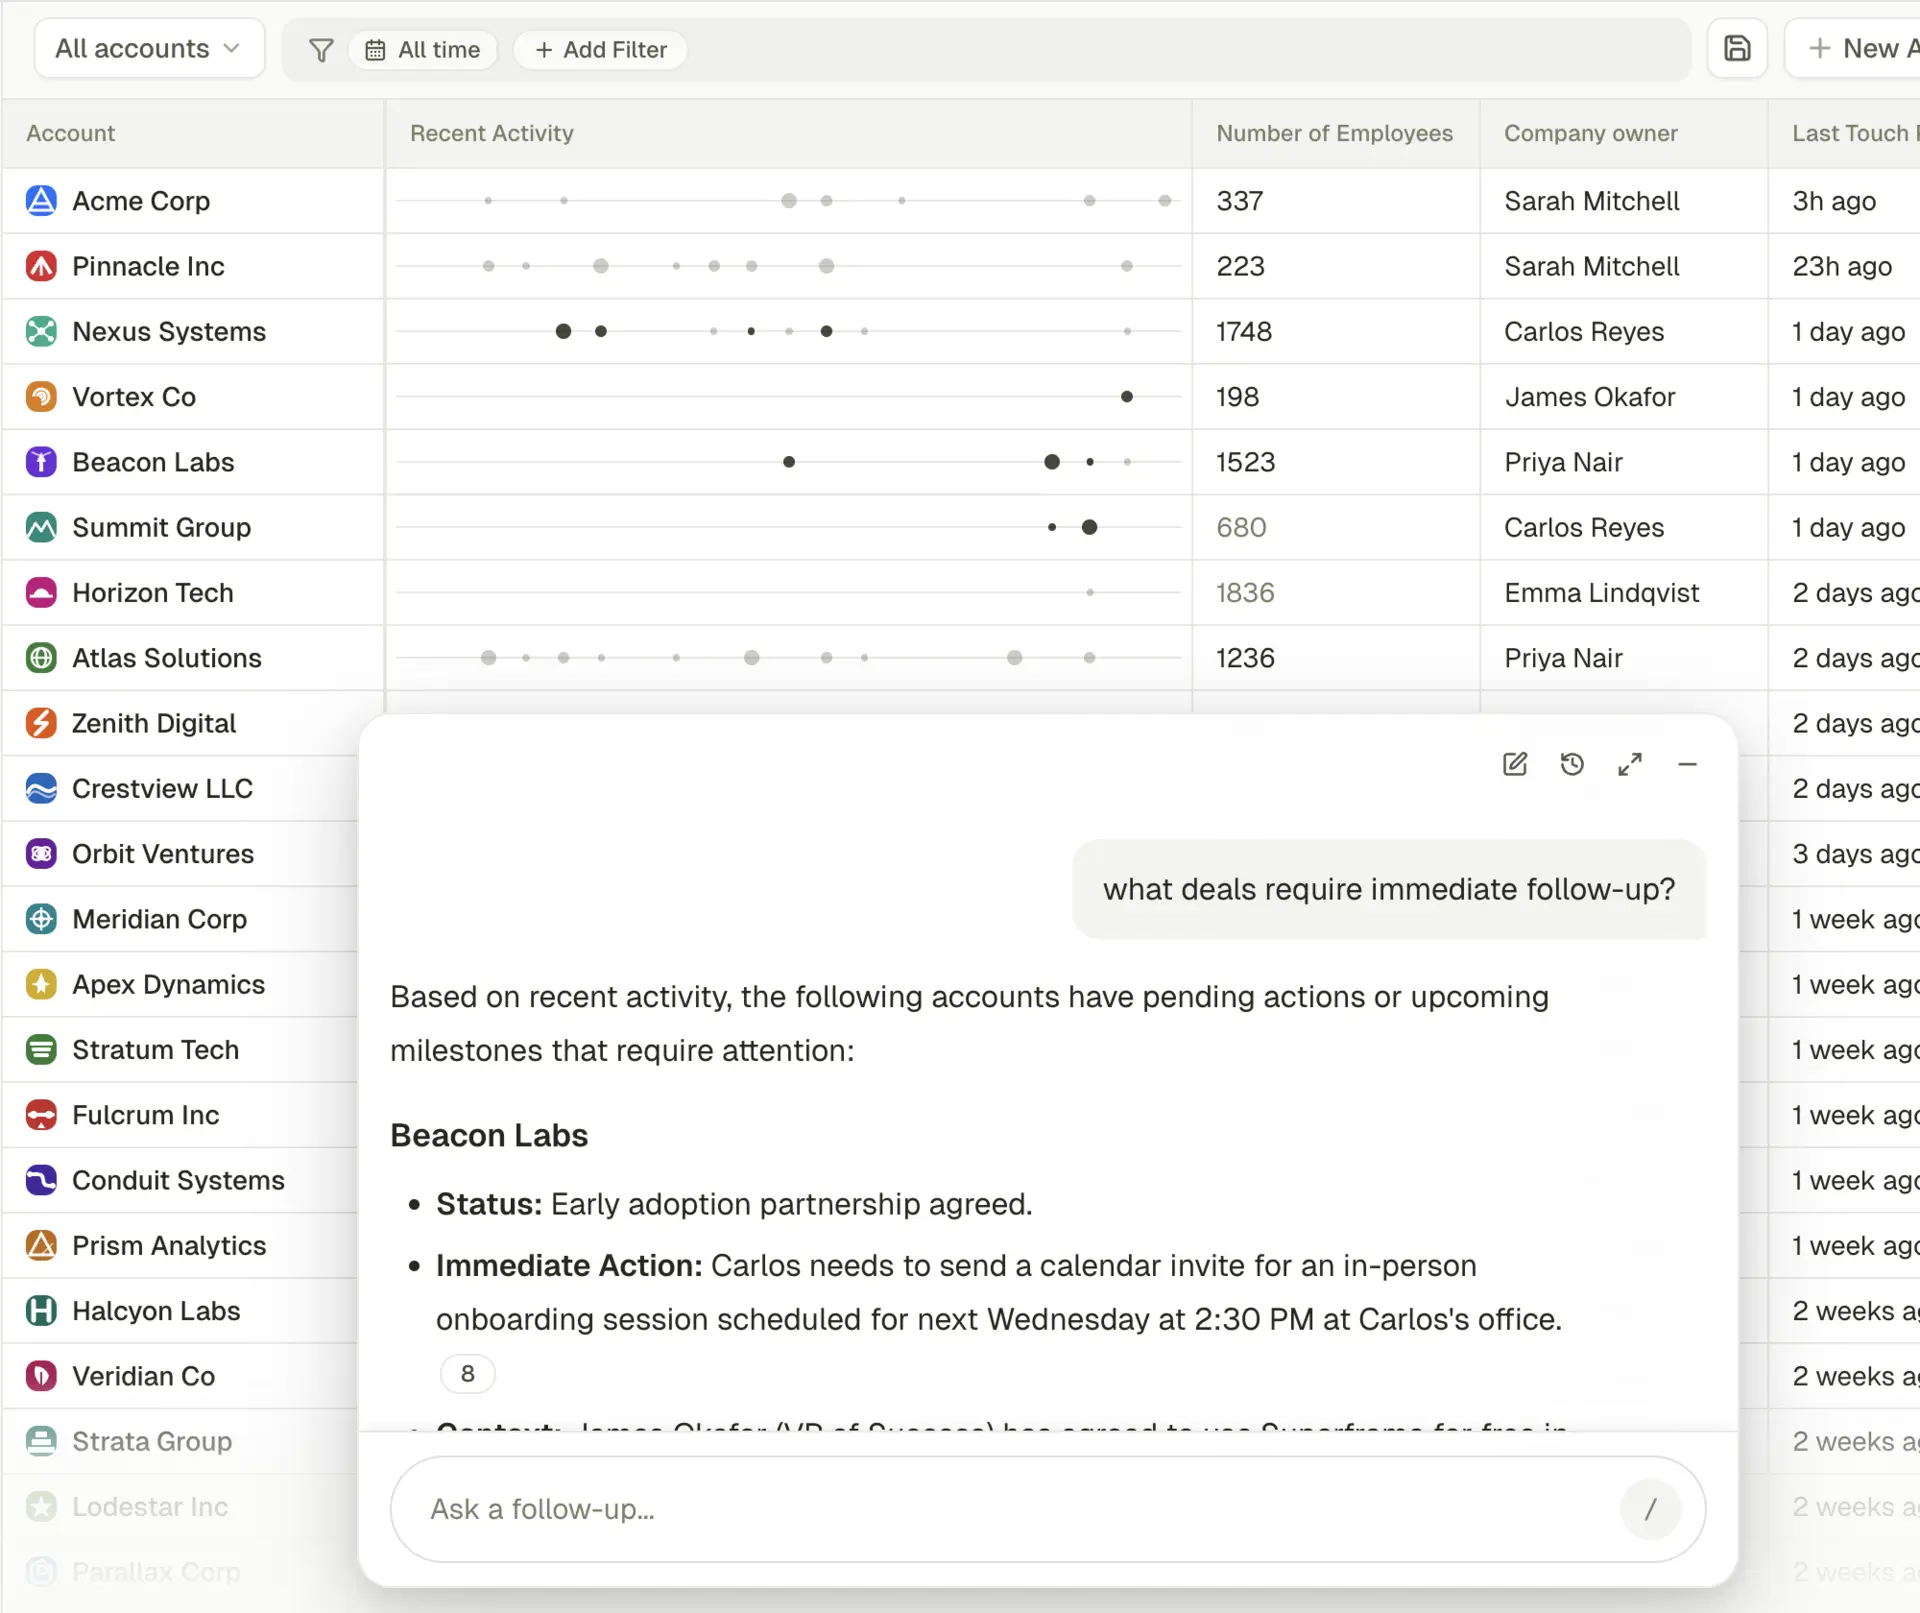Click employee count 680 for Summit Group

coord(1242,527)
